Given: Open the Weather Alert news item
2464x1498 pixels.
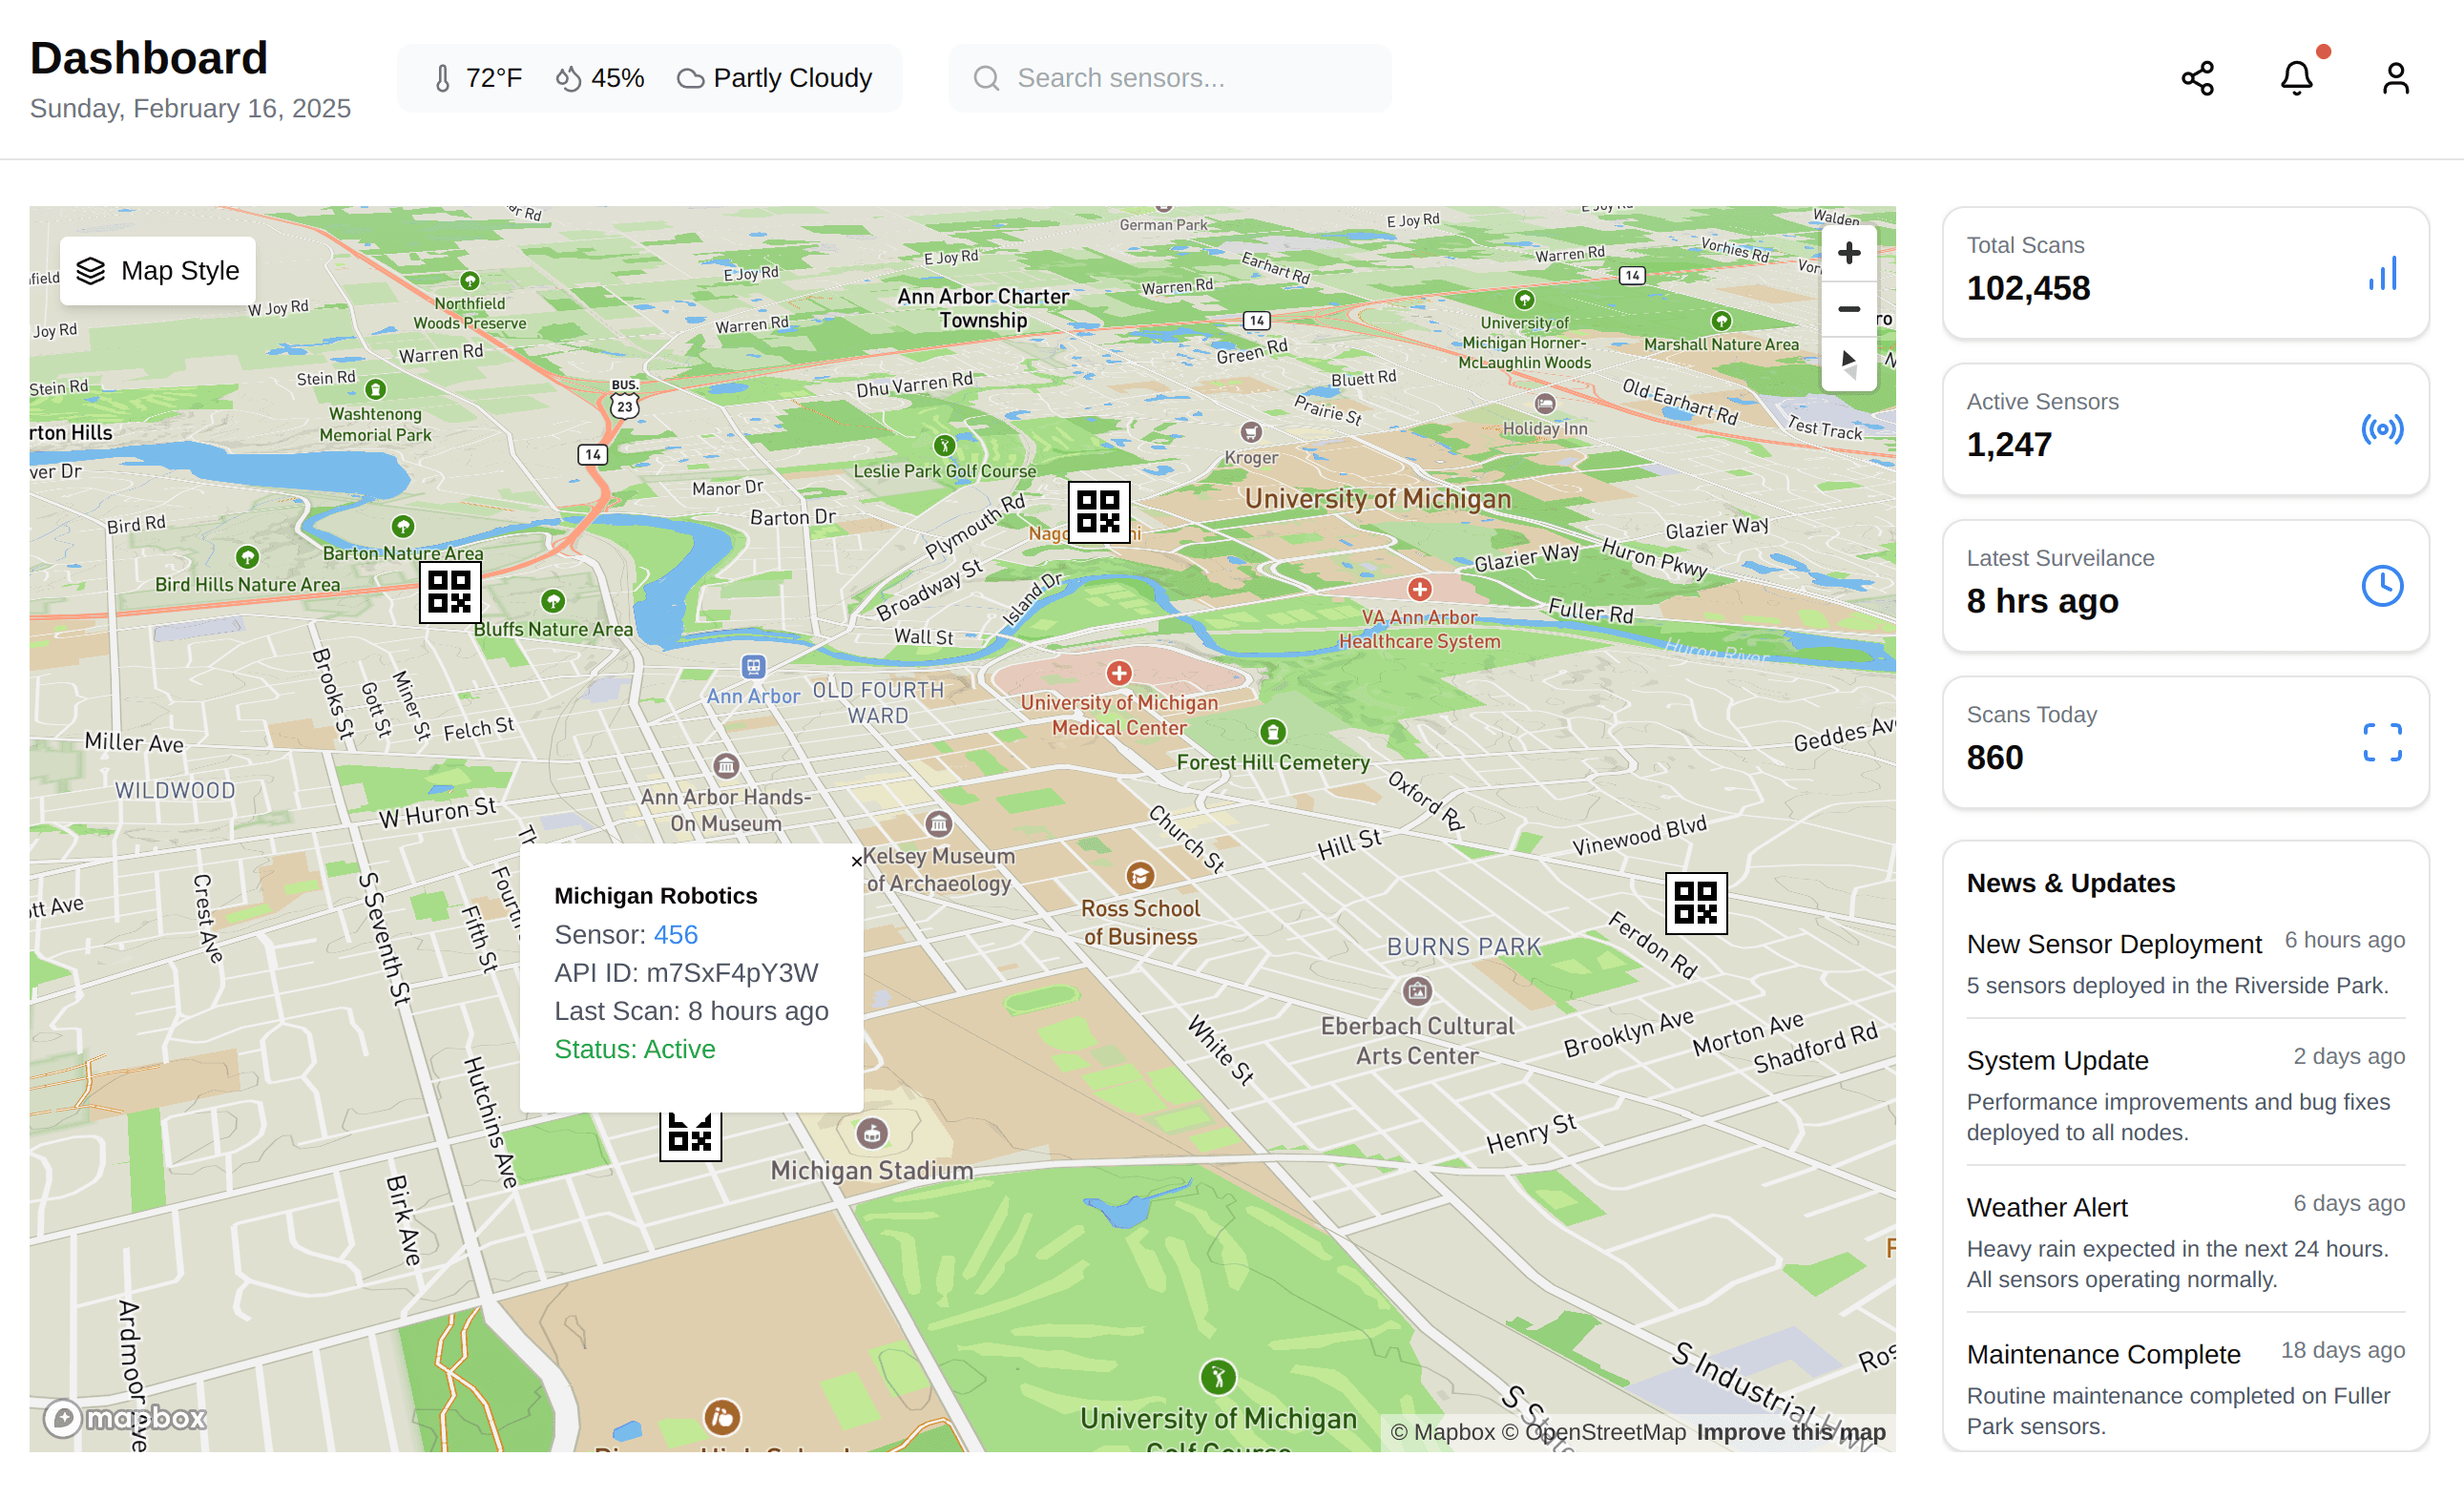Looking at the screenshot, I should [2185, 1241].
